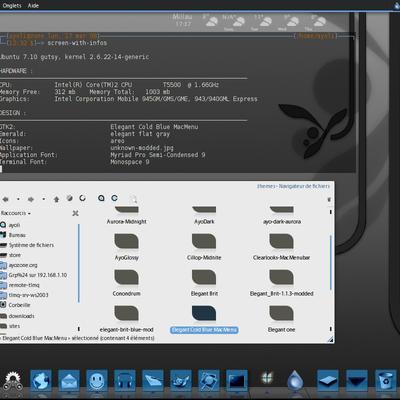Open the home folder toolbar icon
This screenshot has width=400, height=400.
coord(101,198)
